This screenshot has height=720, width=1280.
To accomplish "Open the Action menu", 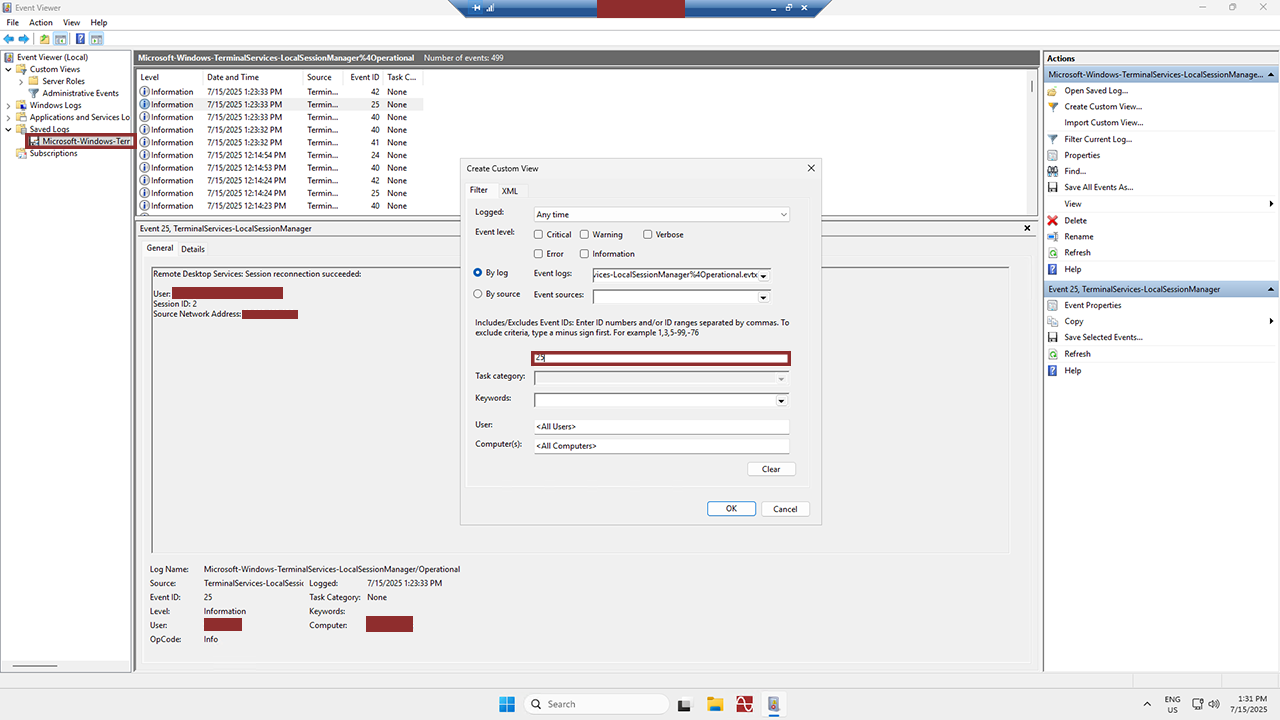I will 41,22.
